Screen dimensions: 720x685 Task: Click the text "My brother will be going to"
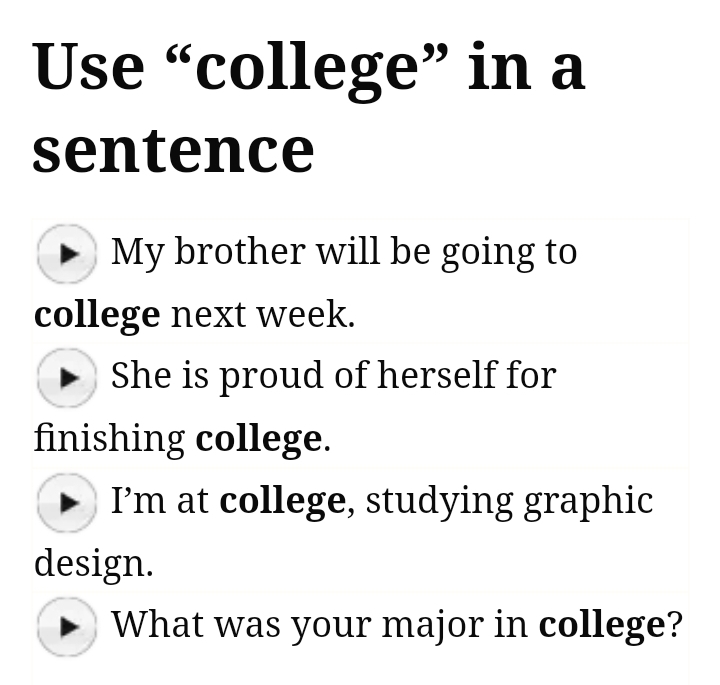[x=344, y=251]
